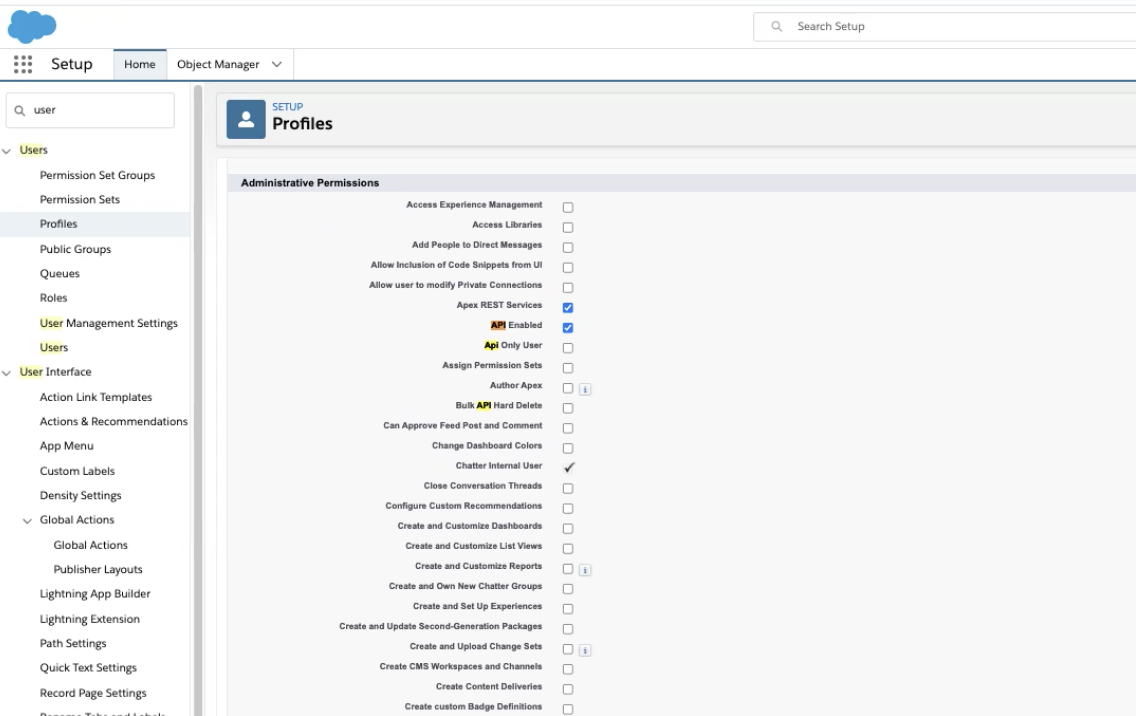
Task: Go to Permission Sets
Action: click(x=80, y=199)
